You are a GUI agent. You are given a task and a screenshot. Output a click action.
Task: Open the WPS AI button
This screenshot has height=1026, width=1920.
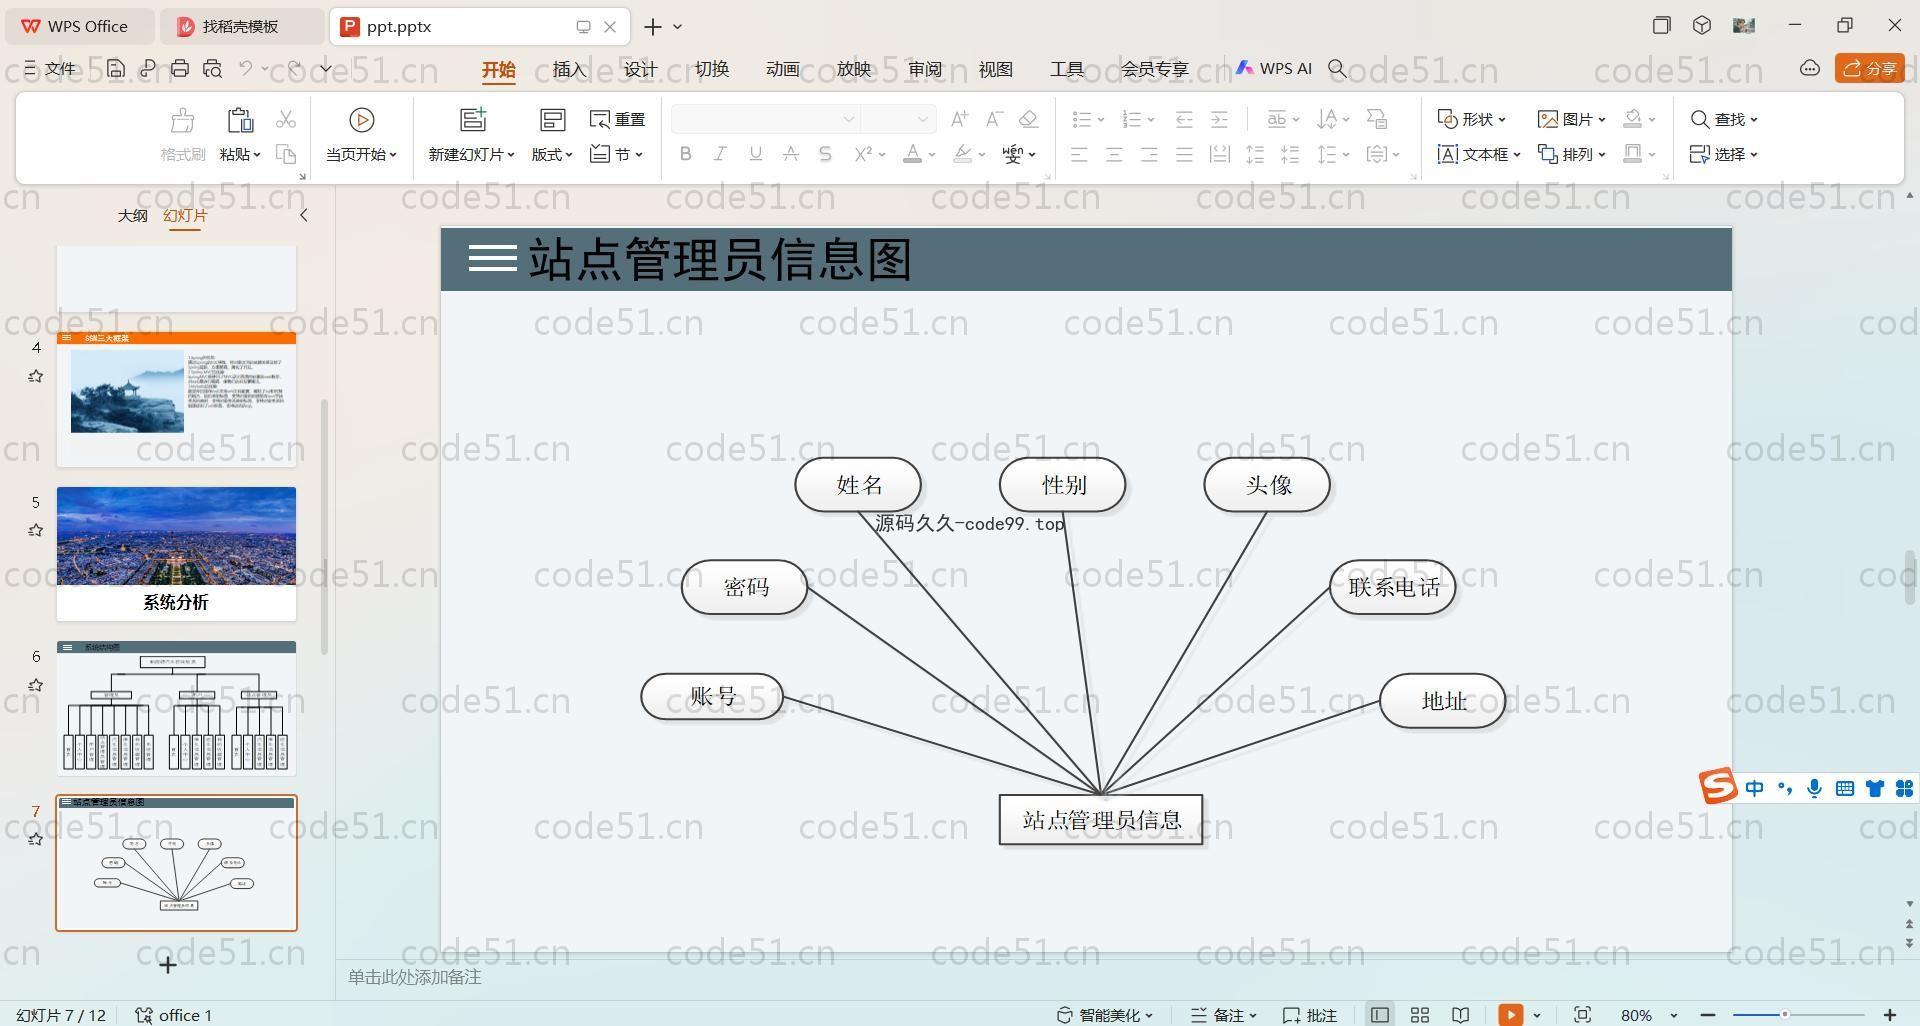pyautogui.click(x=1273, y=68)
